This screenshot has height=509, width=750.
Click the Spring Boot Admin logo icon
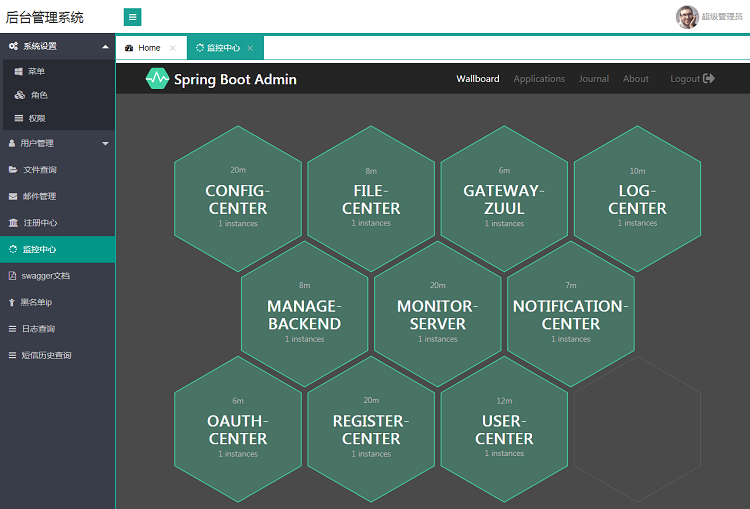pyautogui.click(x=157, y=78)
